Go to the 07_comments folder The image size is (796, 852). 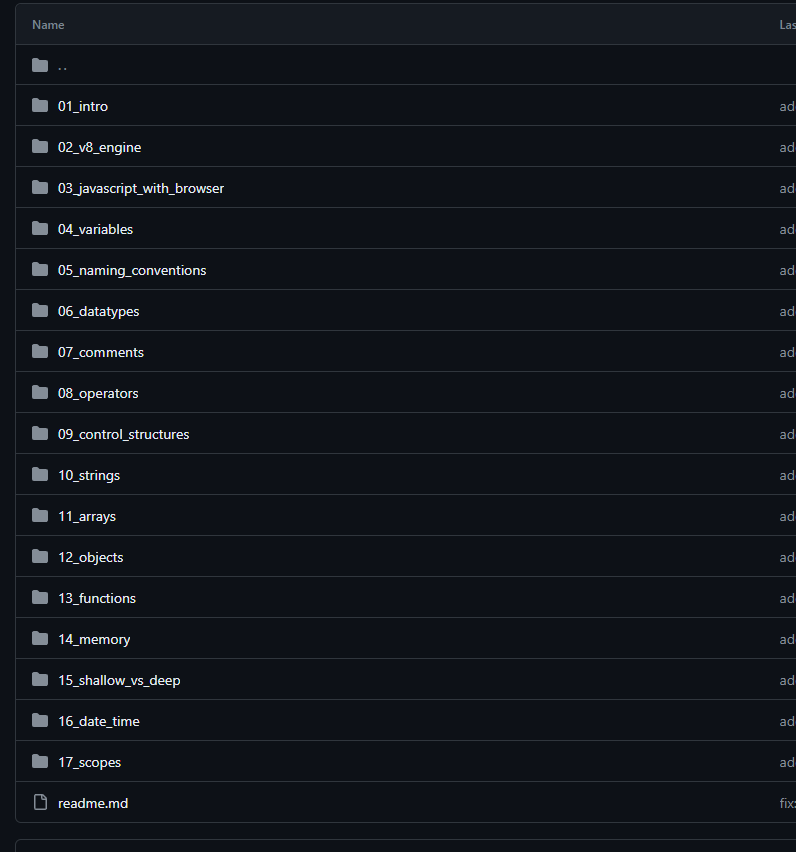[x=100, y=352]
